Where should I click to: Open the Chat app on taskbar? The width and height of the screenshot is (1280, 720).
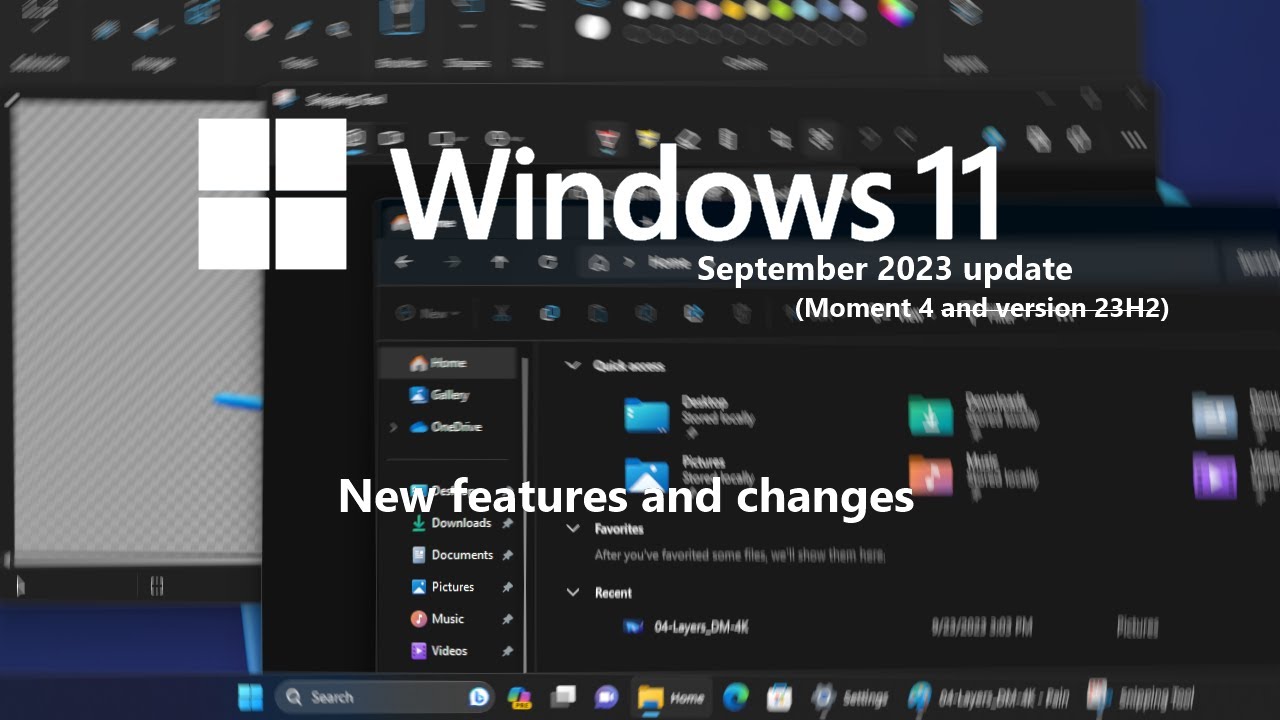click(606, 697)
